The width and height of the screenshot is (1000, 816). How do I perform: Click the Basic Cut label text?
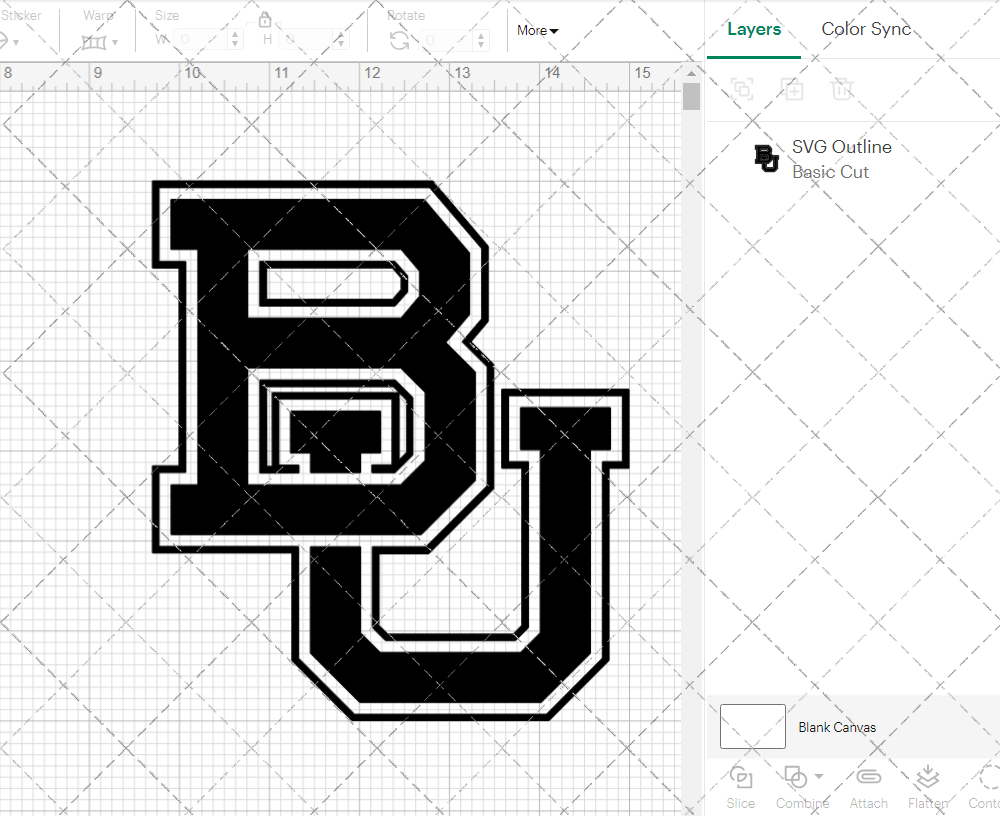[x=830, y=171]
